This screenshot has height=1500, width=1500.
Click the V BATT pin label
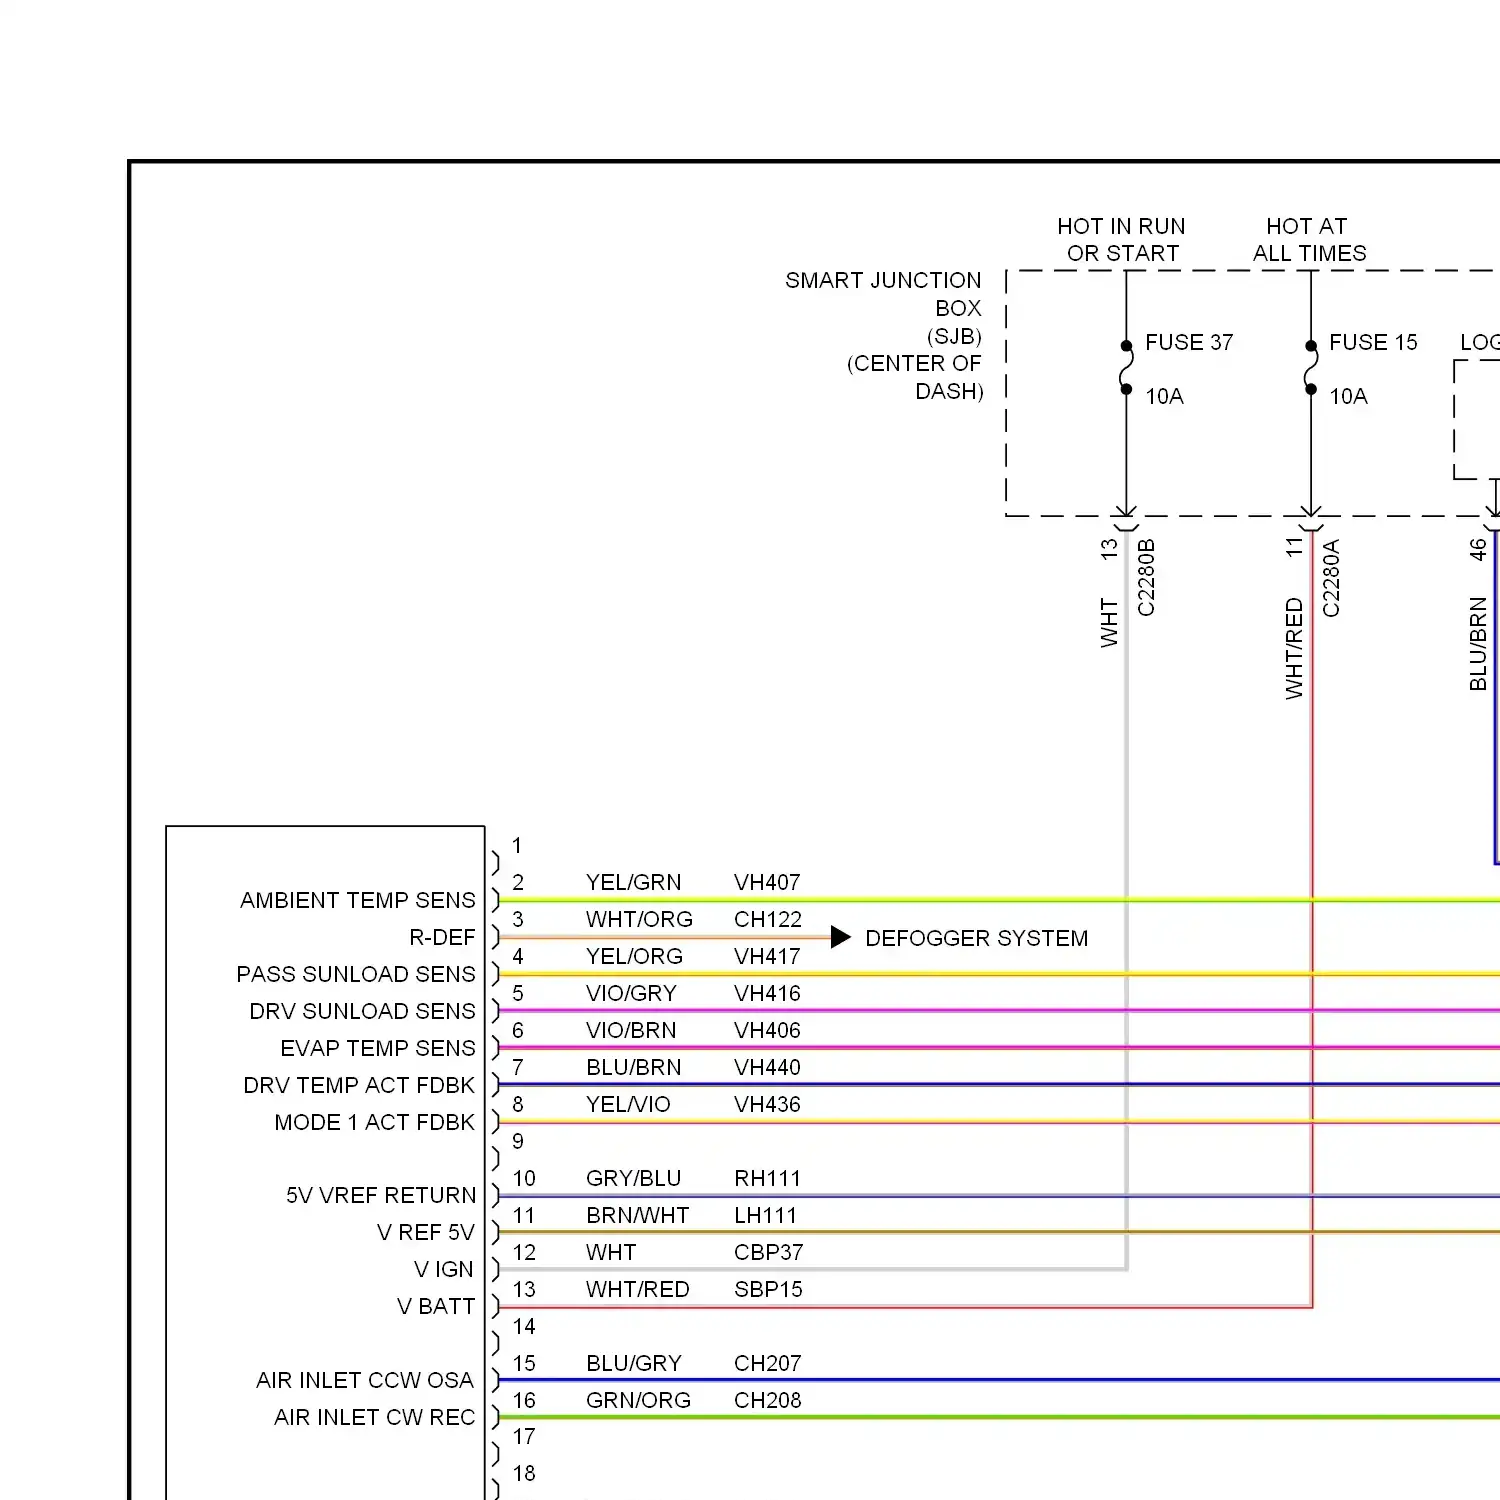[436, 1306]
